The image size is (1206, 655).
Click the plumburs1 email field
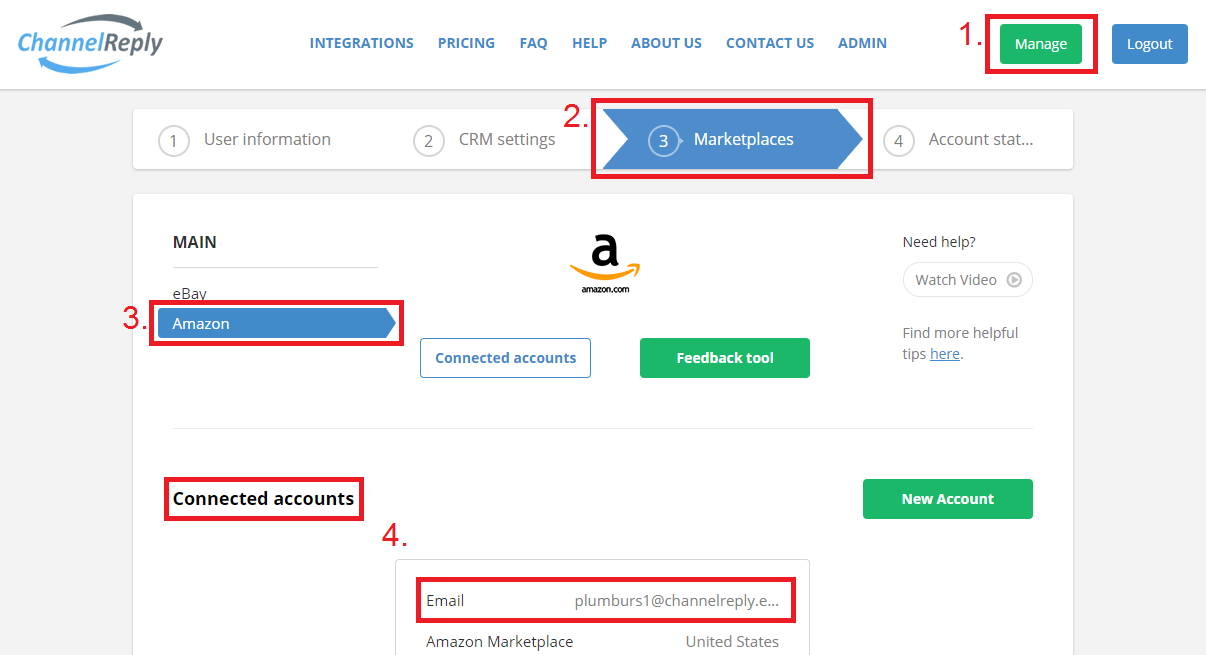click(x=605, y=600)
